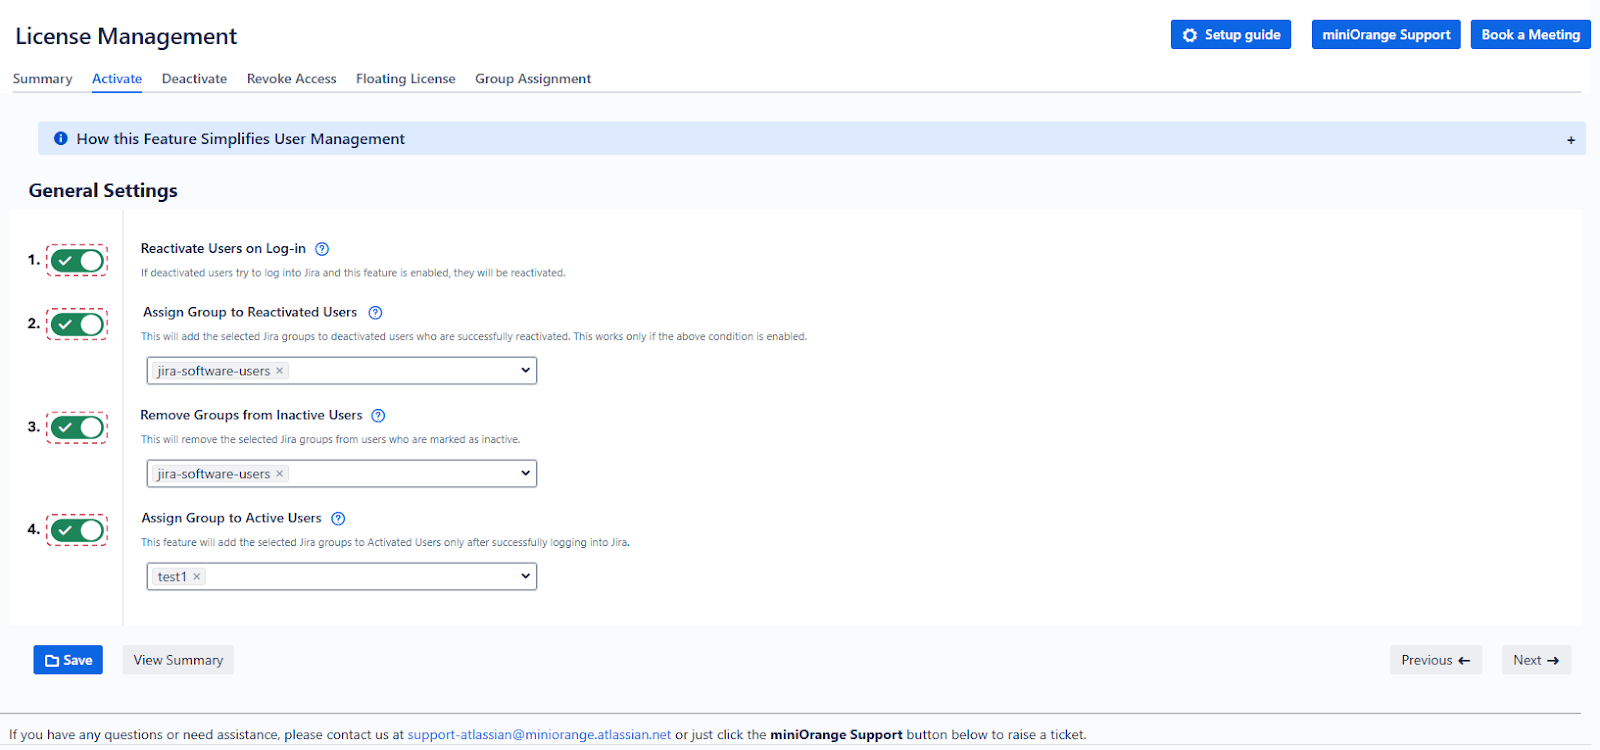
Task: Click the License Management title
Action: click(126, 37)
